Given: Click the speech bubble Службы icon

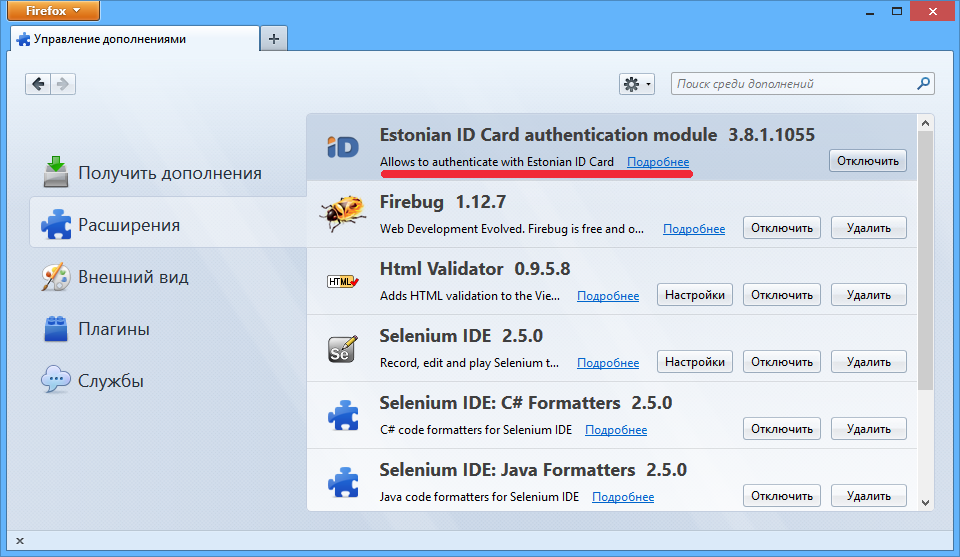Looking at the screenshot, I should pos(56,379).
